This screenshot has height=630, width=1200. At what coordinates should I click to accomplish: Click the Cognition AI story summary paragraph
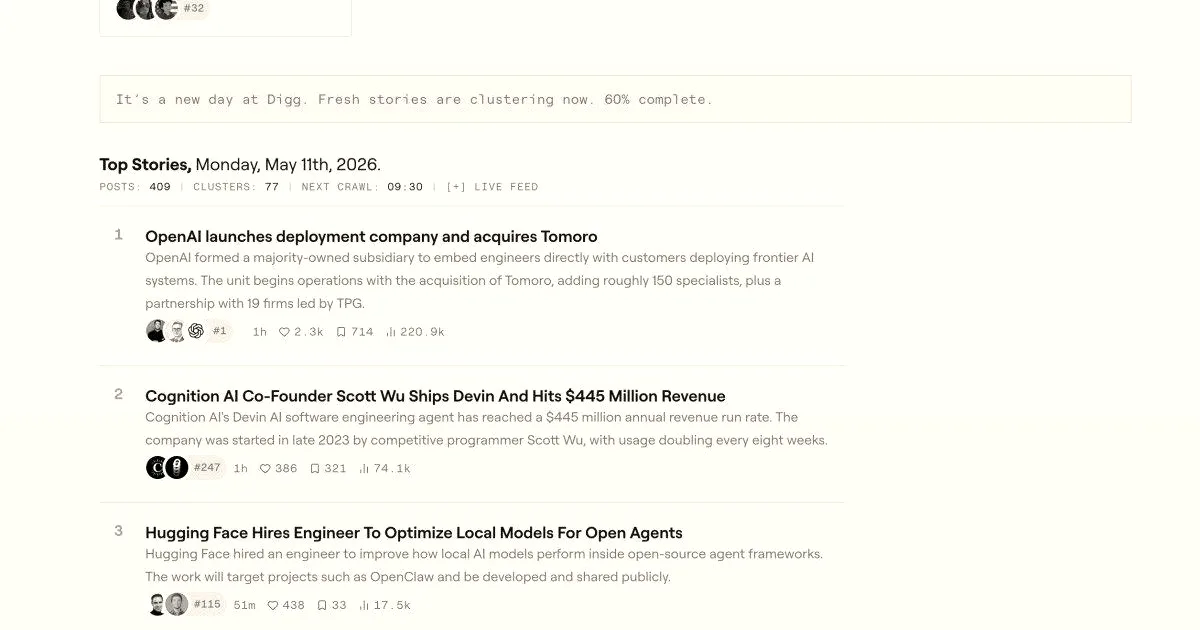(x=486, y=428)
